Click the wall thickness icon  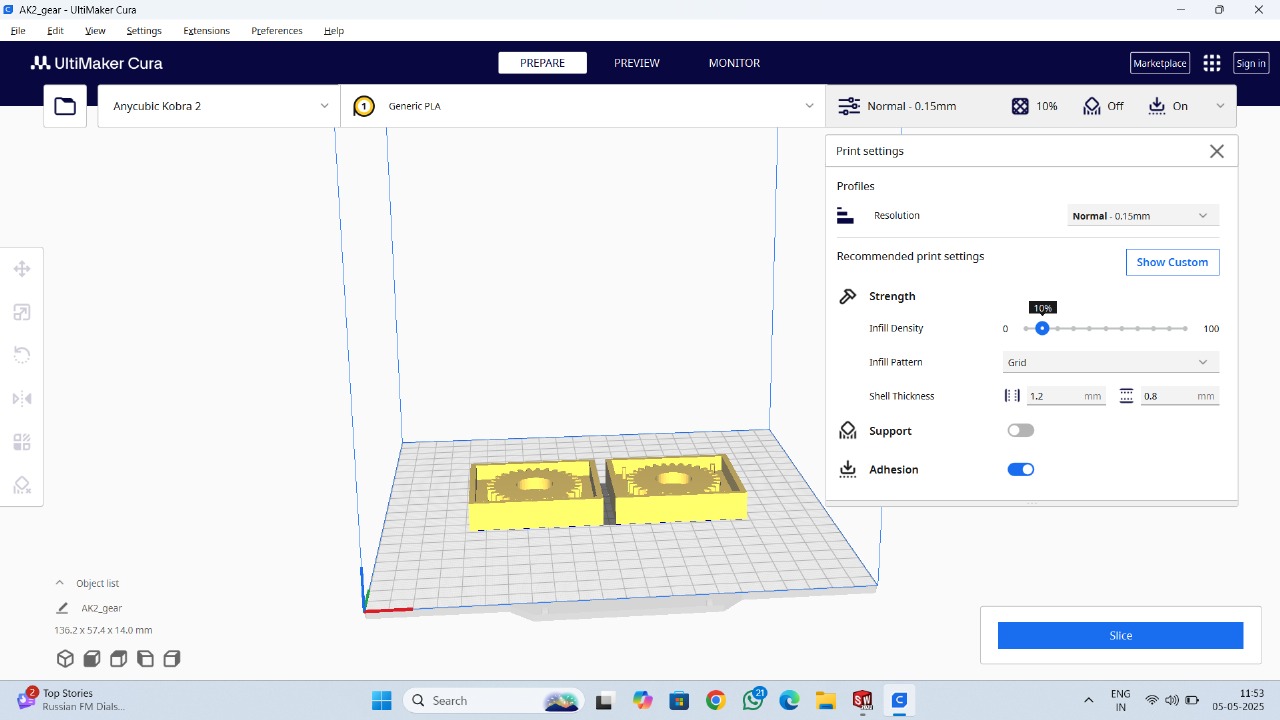coord(1012,396)
